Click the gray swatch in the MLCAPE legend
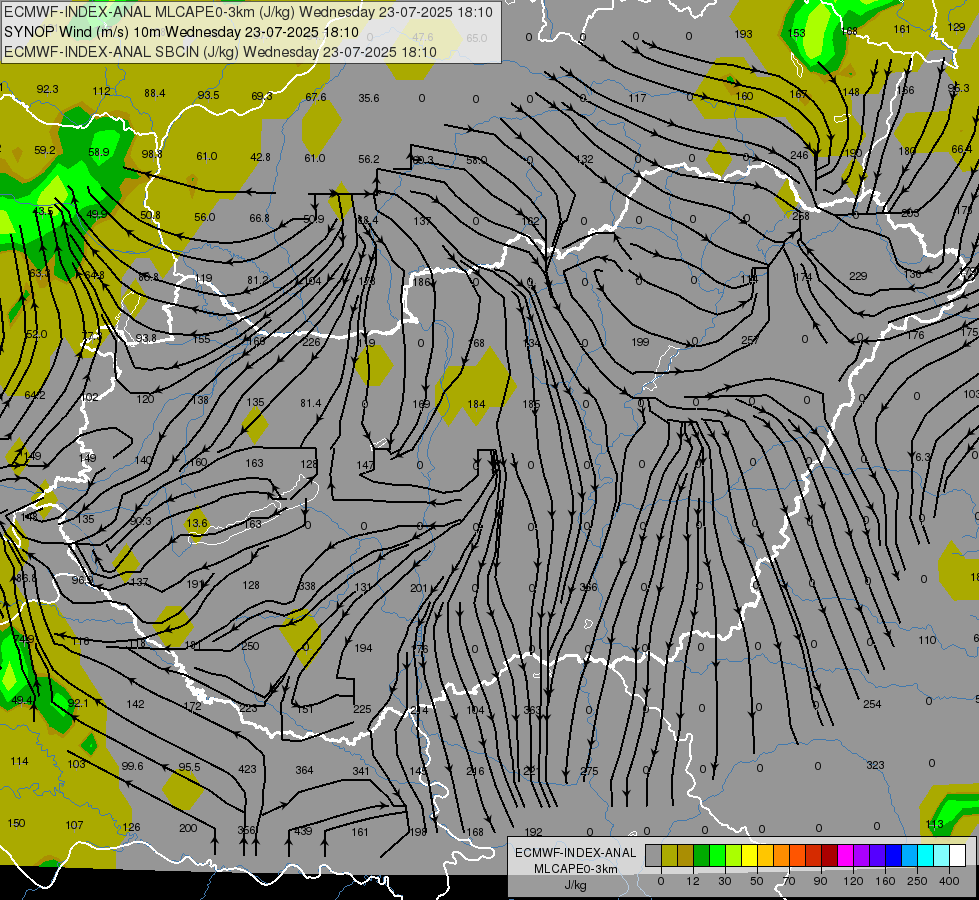The width and height of the screenshot is (979, 900). pyautogui.click(x=653, y=856)
